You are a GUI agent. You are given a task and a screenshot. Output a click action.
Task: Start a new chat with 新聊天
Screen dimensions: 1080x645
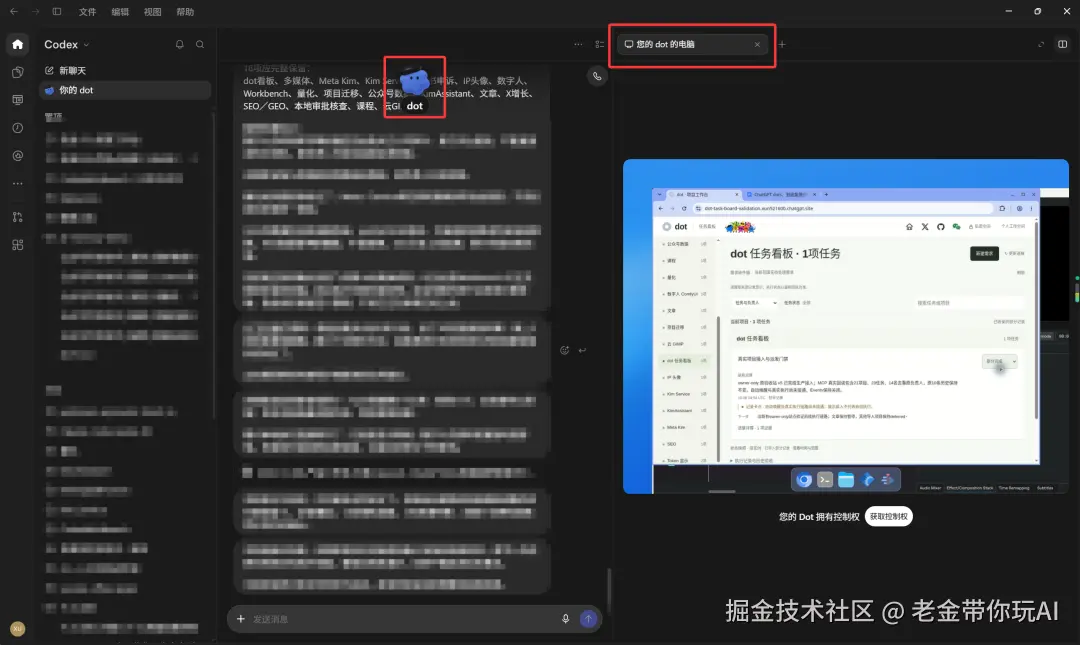65,70
